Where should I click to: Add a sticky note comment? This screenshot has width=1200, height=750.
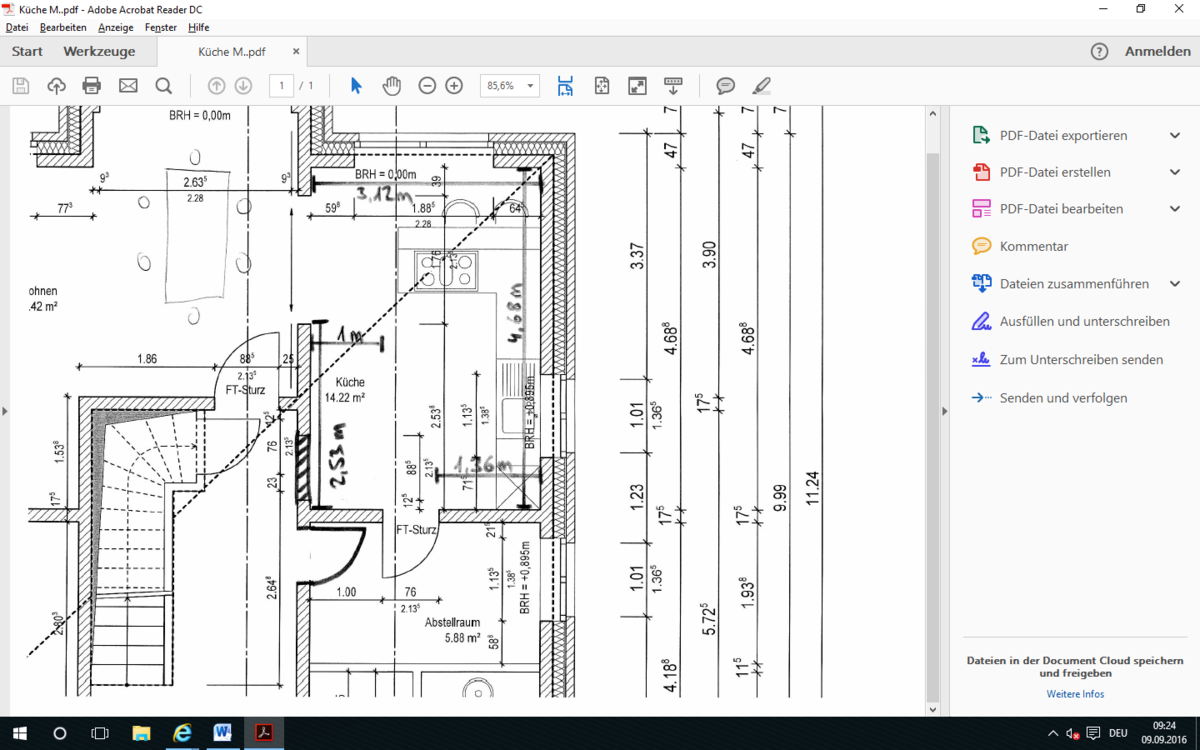(x=726, y=86)
